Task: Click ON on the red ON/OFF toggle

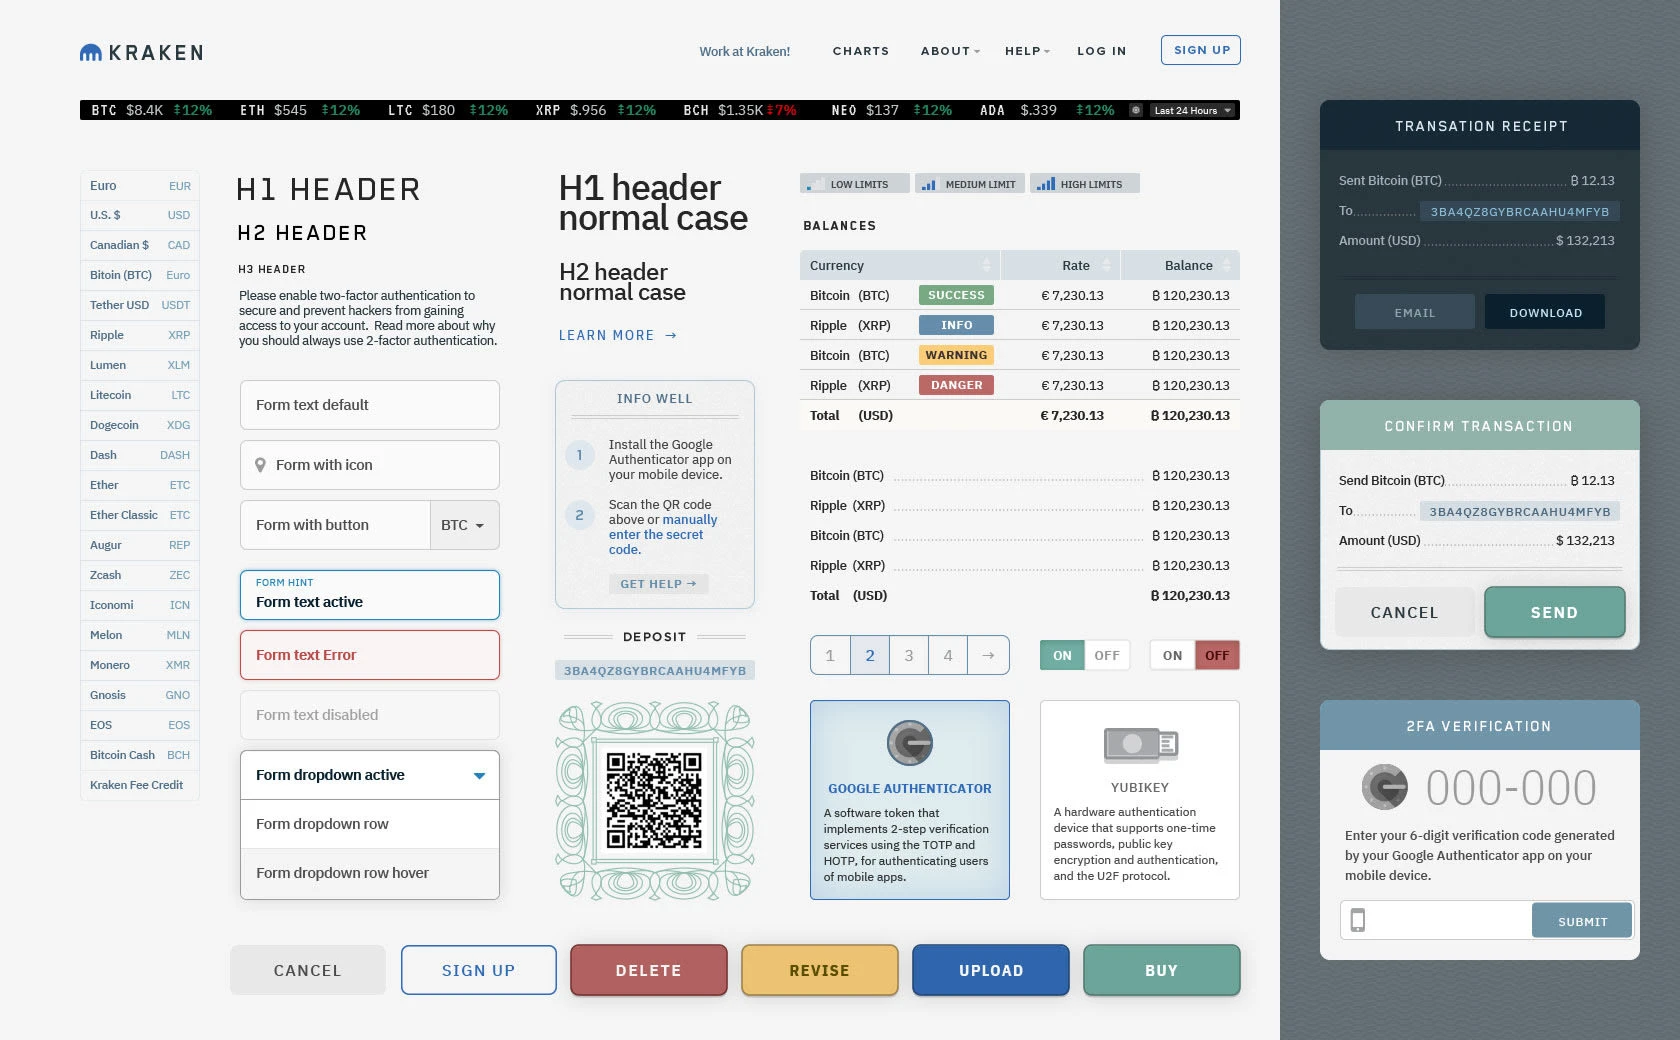Action: point(1173,655)
